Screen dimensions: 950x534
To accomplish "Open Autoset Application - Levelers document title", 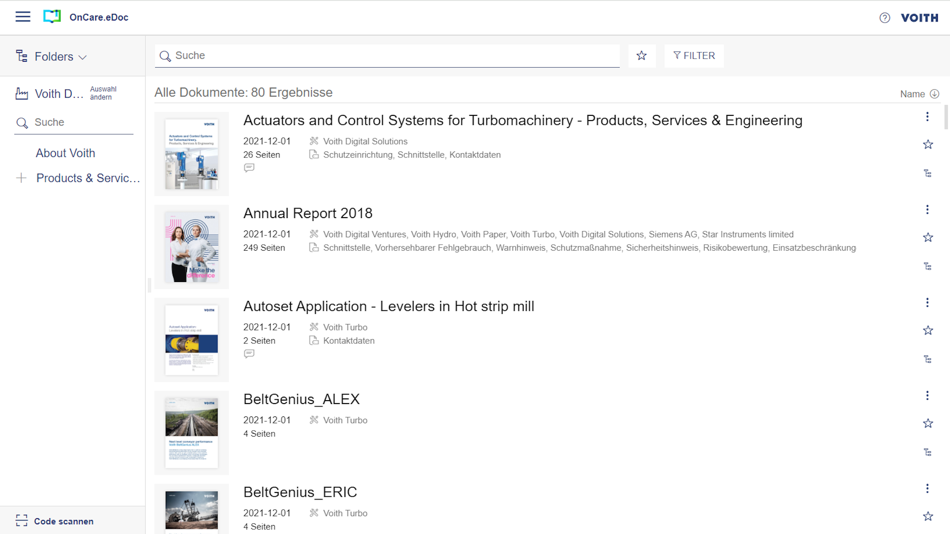I will (x=389, y=307).
